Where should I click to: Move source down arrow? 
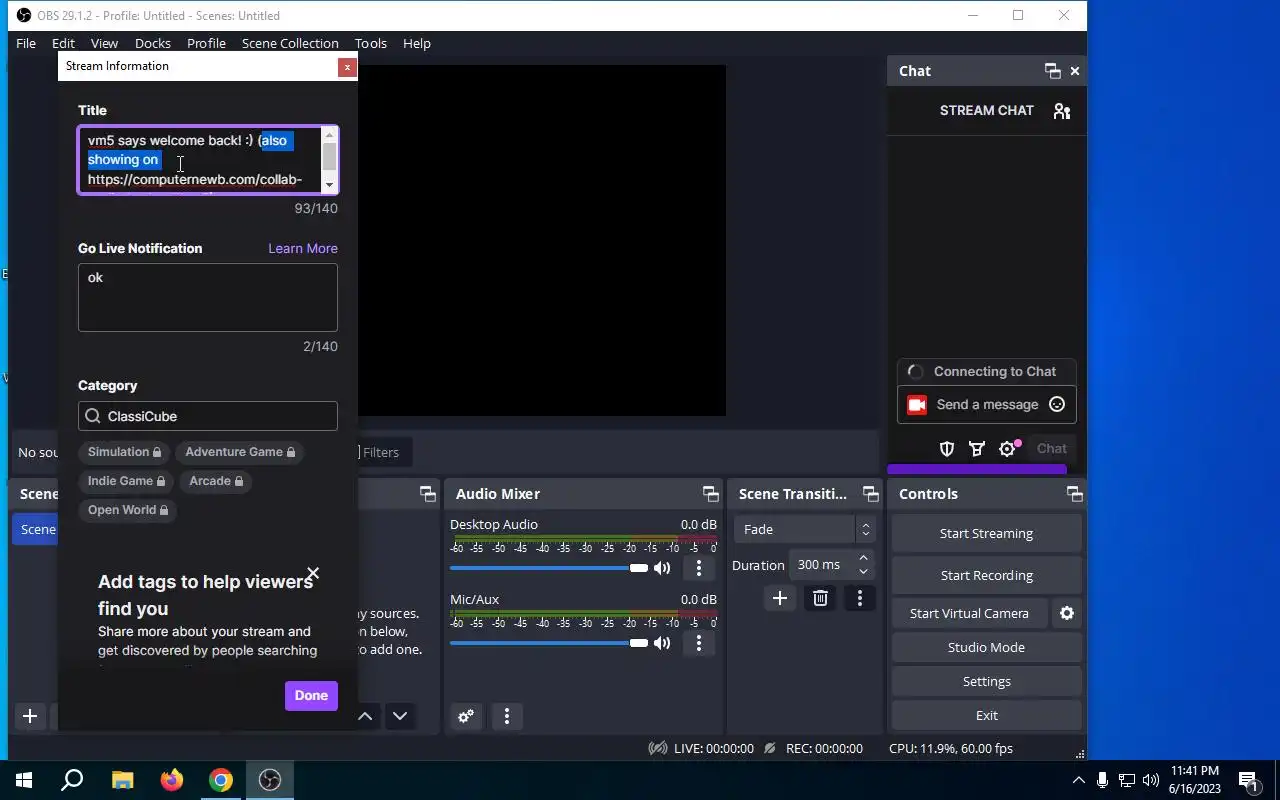[x=400, y=716]
